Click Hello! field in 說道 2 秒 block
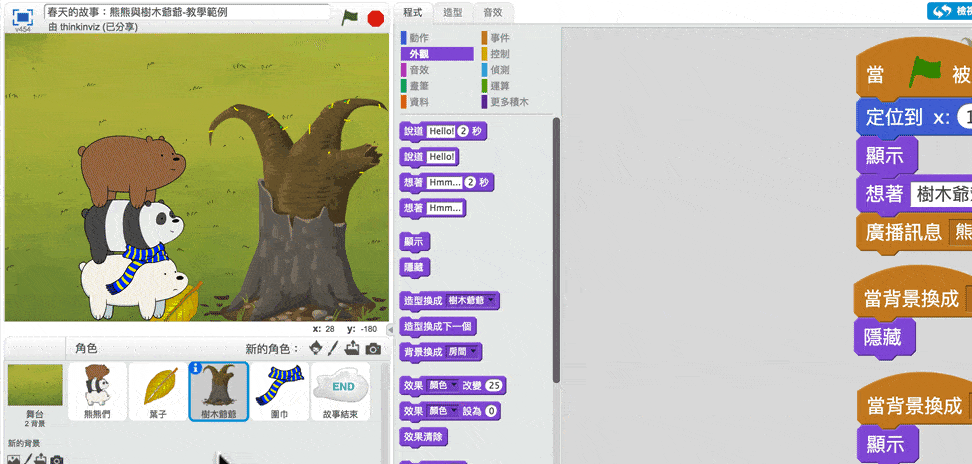The height and width of the screenshot is (464, 972). pyautogui.click(x=441, y=131)
